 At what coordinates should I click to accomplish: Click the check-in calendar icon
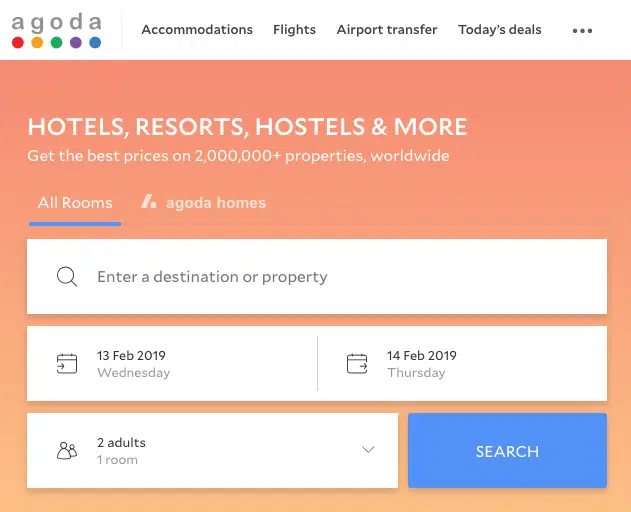click(x=67, y=364)
